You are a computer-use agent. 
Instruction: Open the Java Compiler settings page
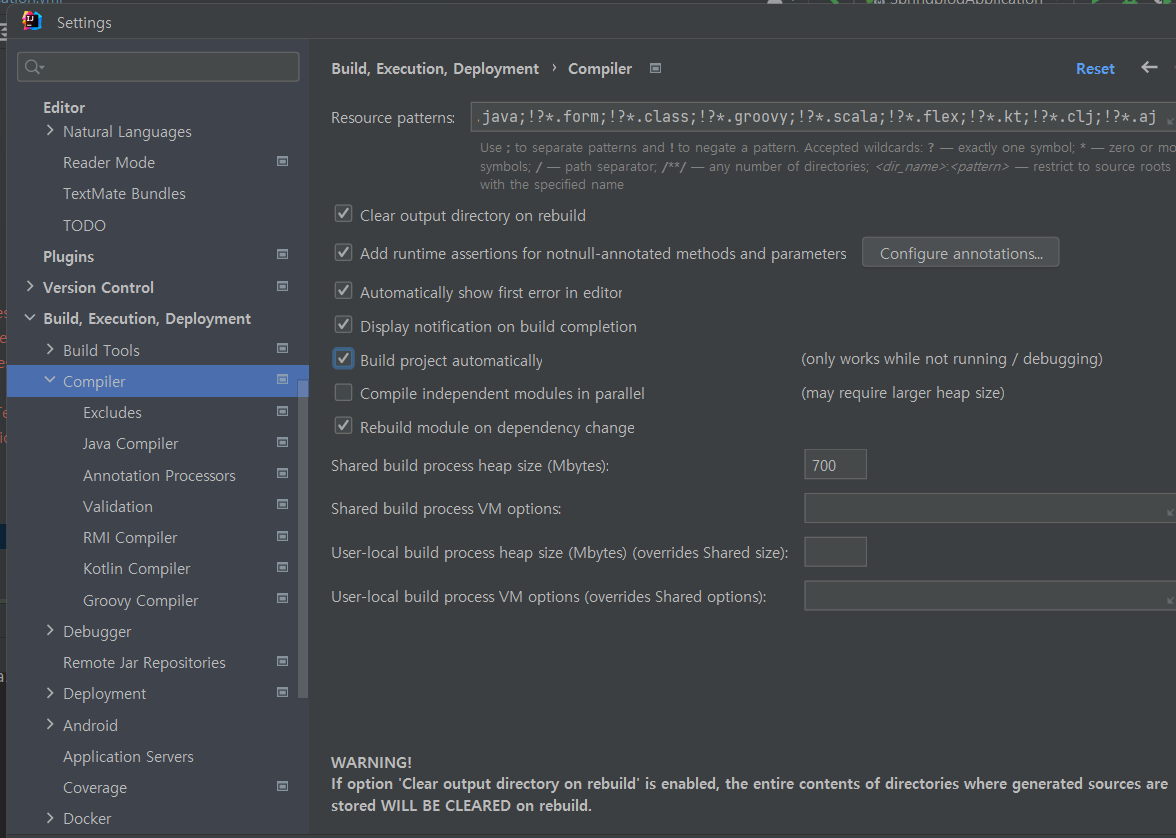click(130, 443)
